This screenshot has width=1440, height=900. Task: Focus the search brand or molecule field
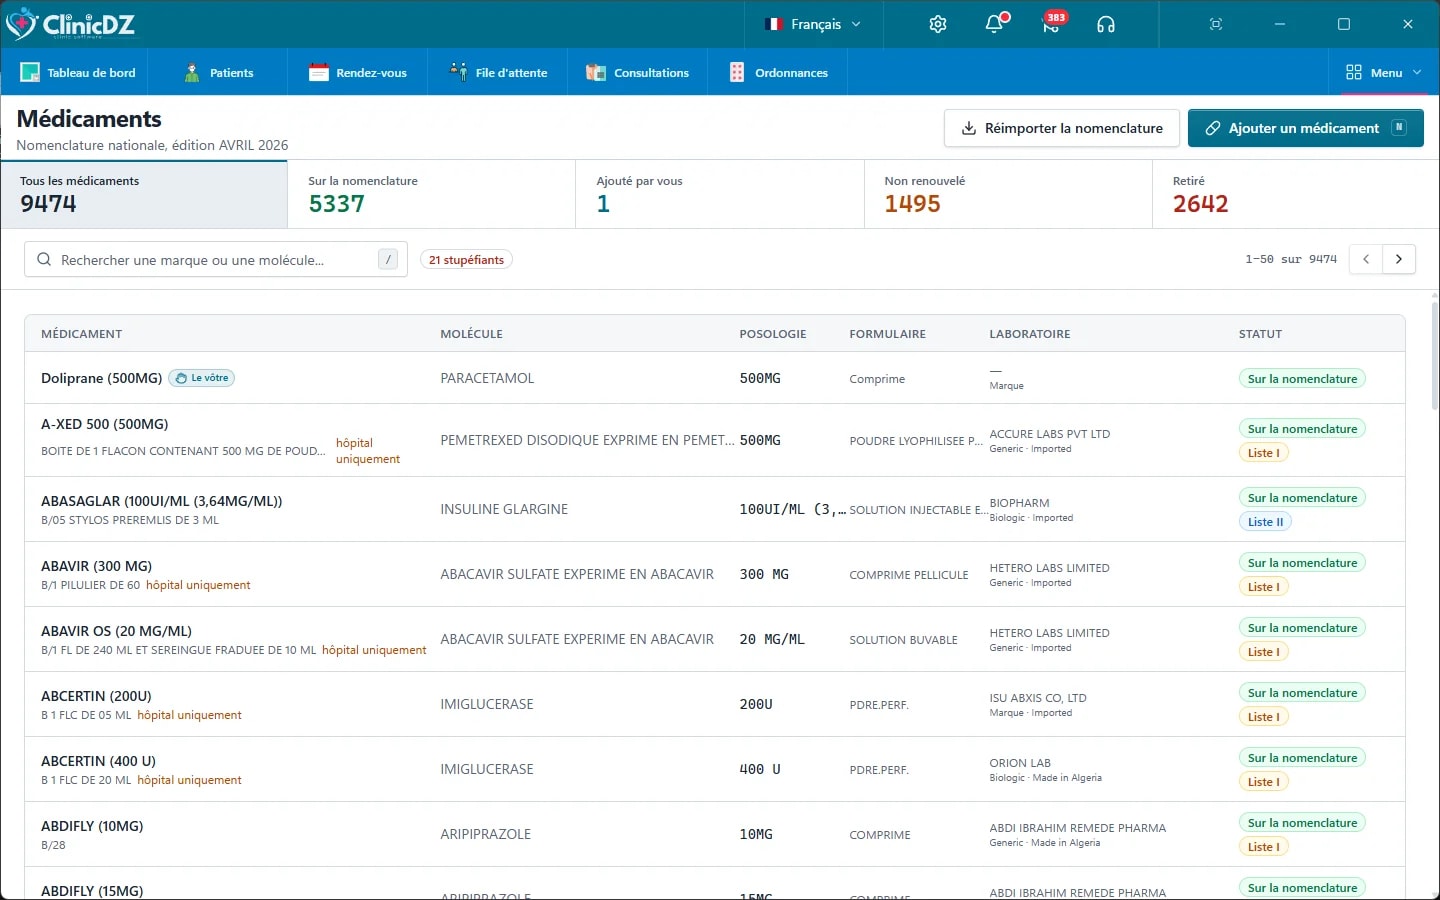click(x=215, y=260)
